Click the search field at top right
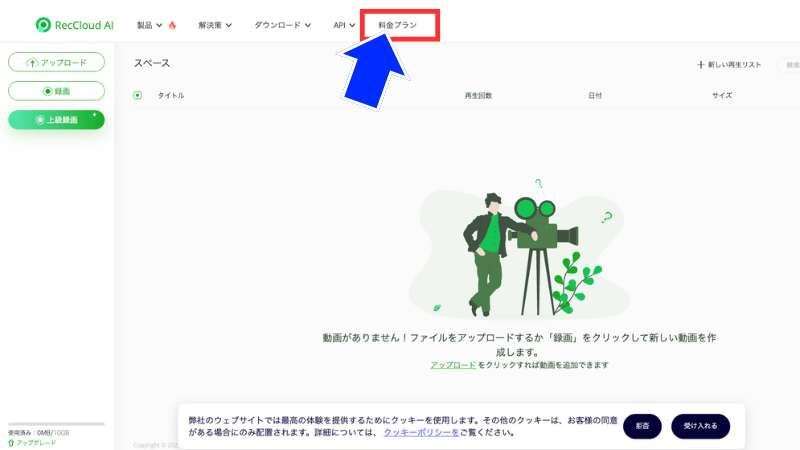The height and width of the screenshot is (450, 800). (x=789, y=65)
